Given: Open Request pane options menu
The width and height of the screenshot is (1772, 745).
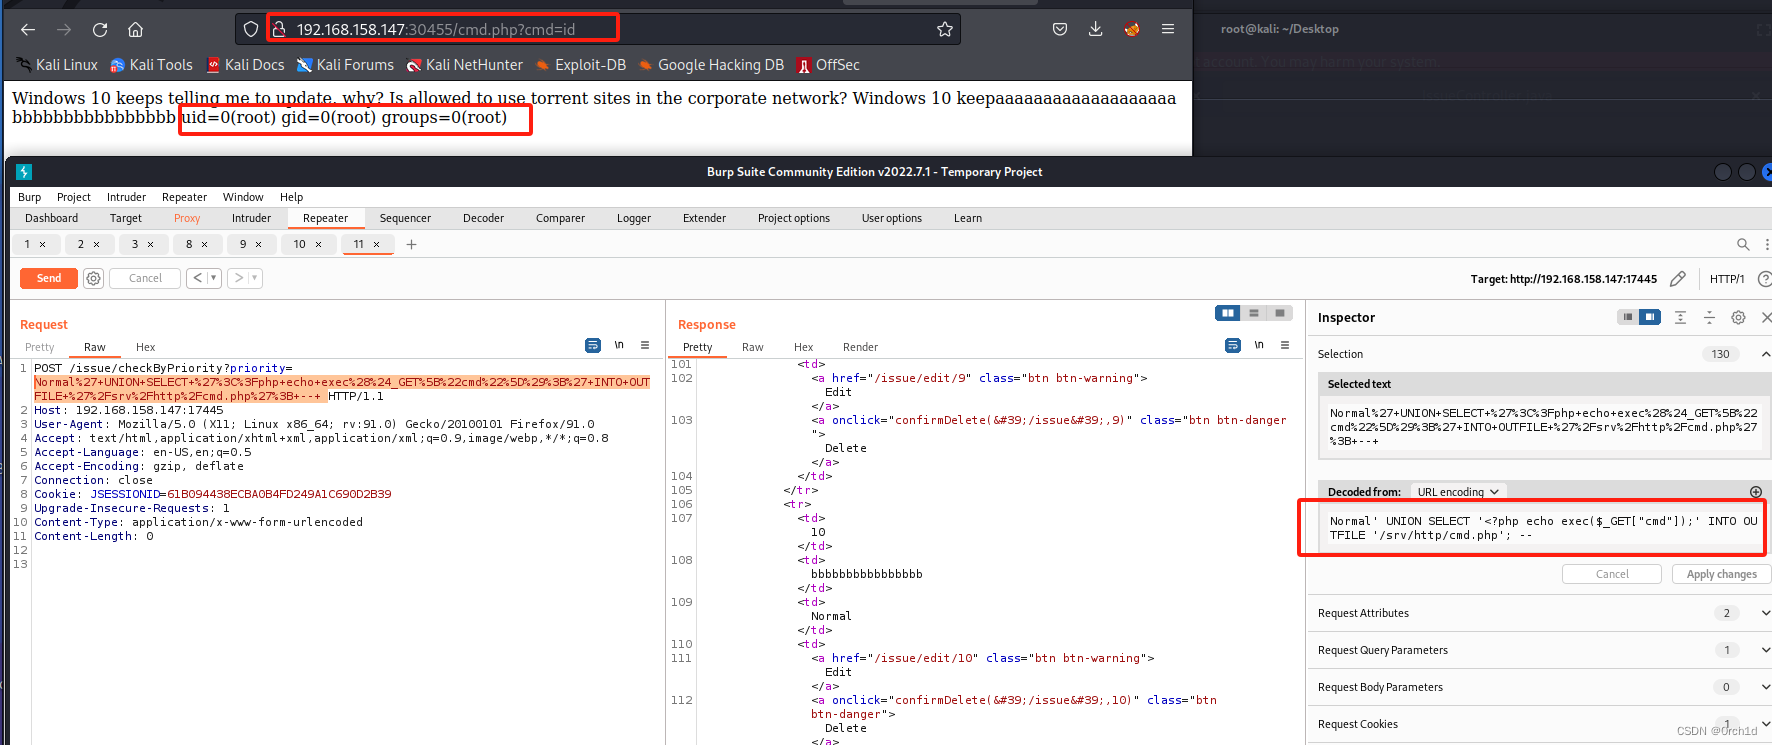Looking at the screenshot, I should pos(645,345).
